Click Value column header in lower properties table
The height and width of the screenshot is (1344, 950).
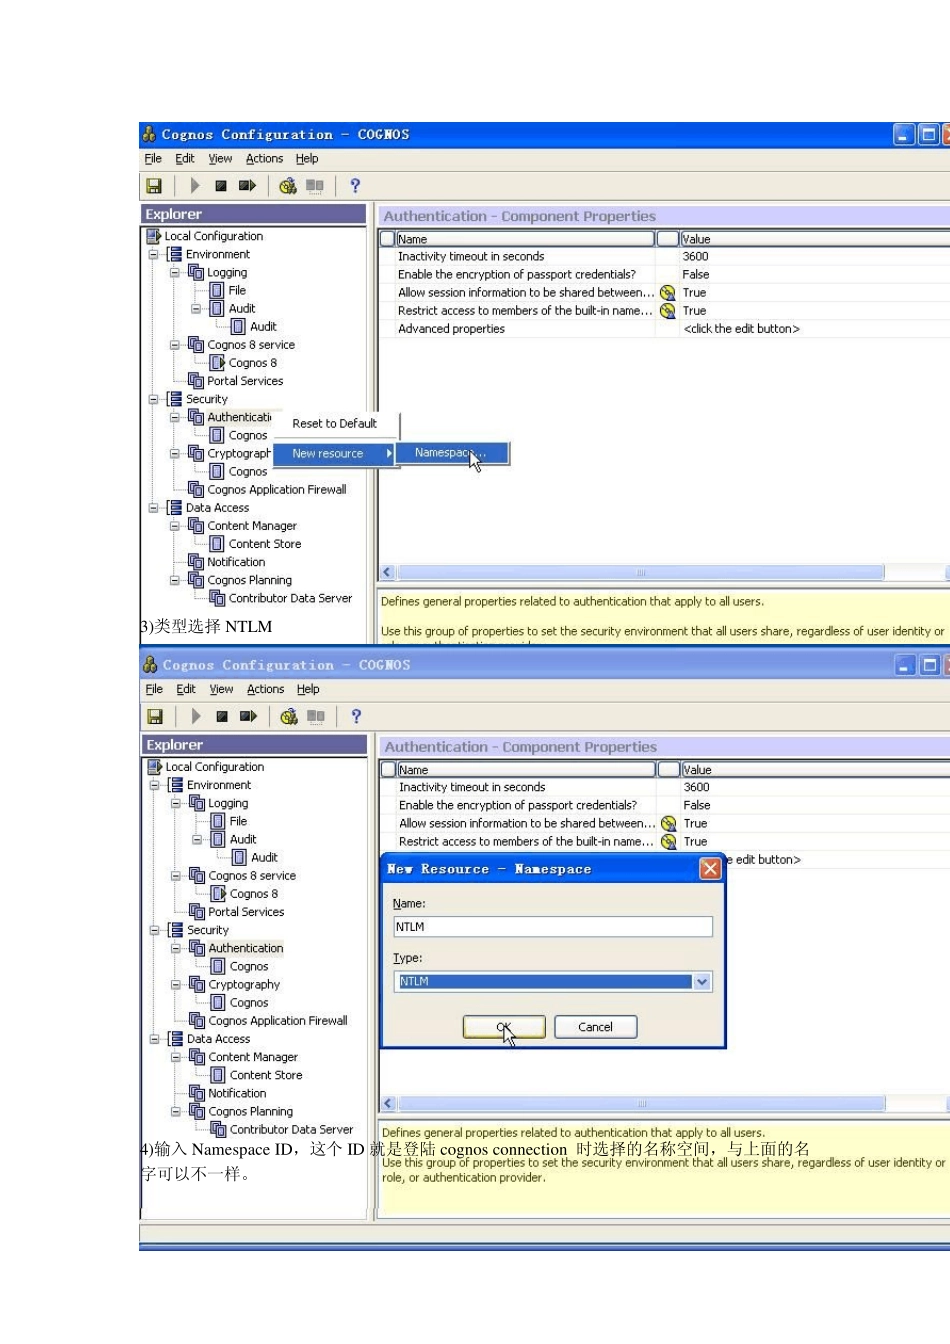[815, 770]
